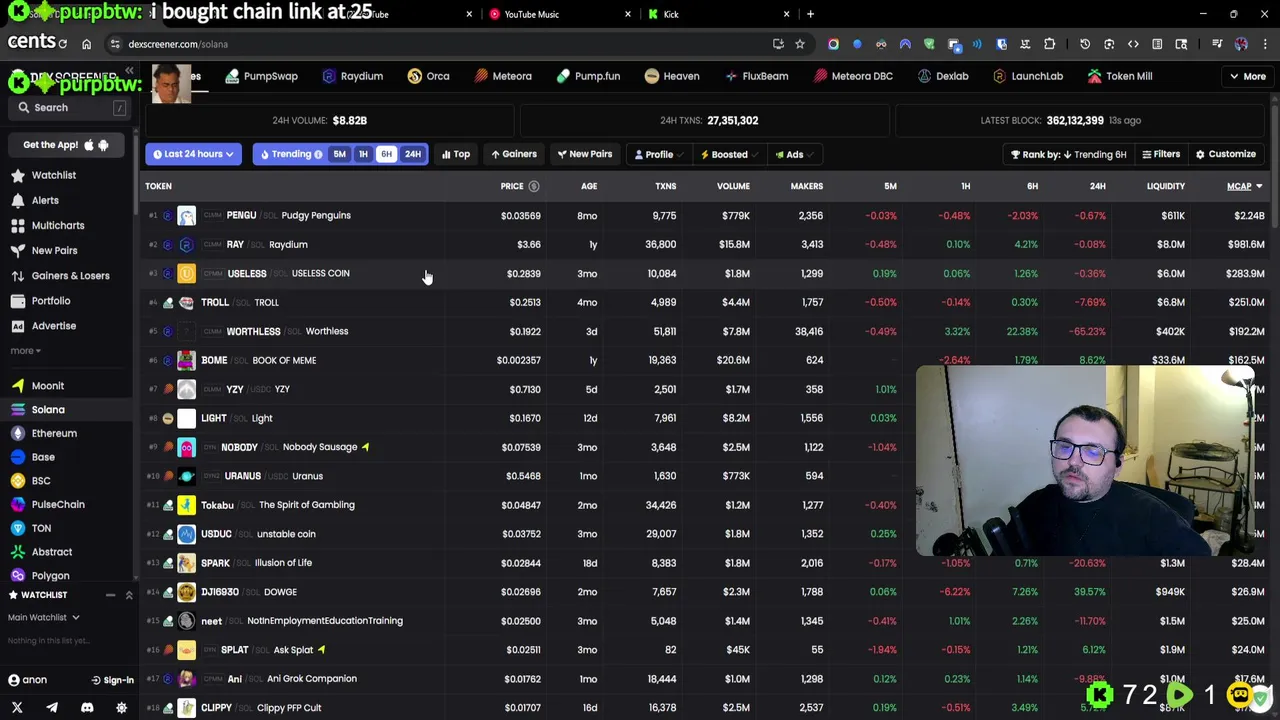Sort by VOLUME column header

coord(733,186)
